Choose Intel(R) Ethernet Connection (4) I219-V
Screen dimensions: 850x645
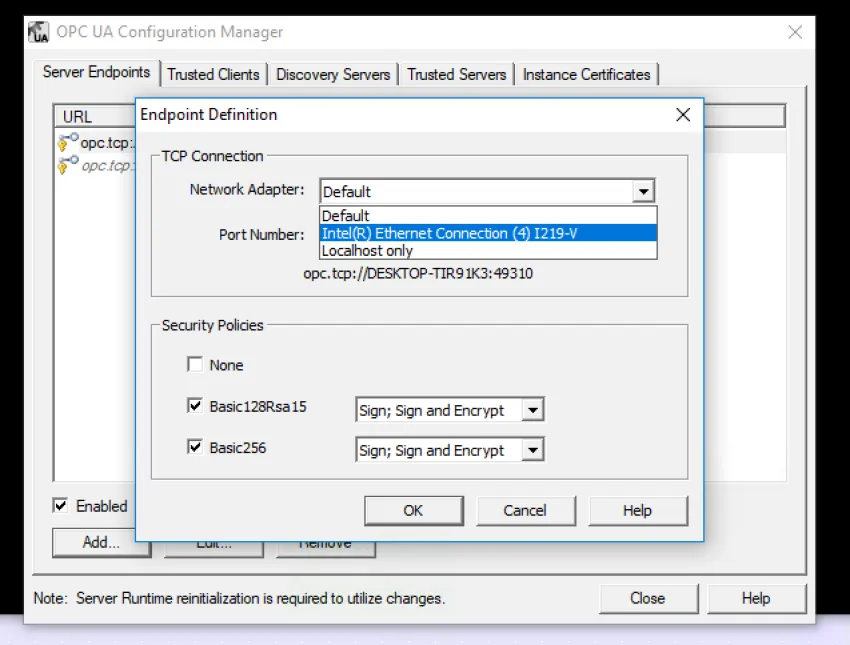[x=488, y=233]
